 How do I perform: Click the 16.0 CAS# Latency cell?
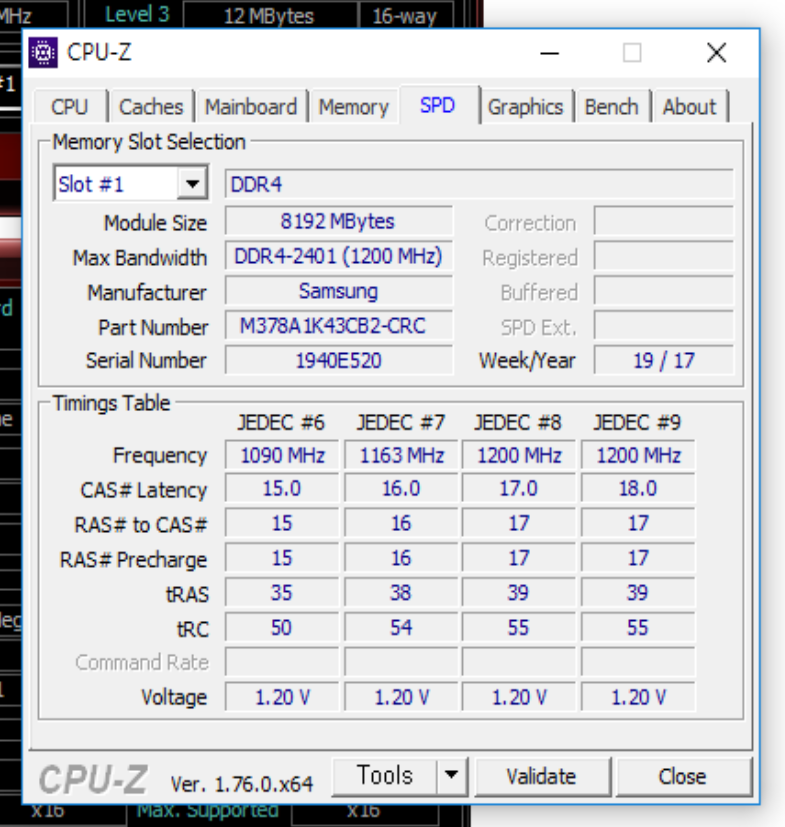[x=401, y=488]
